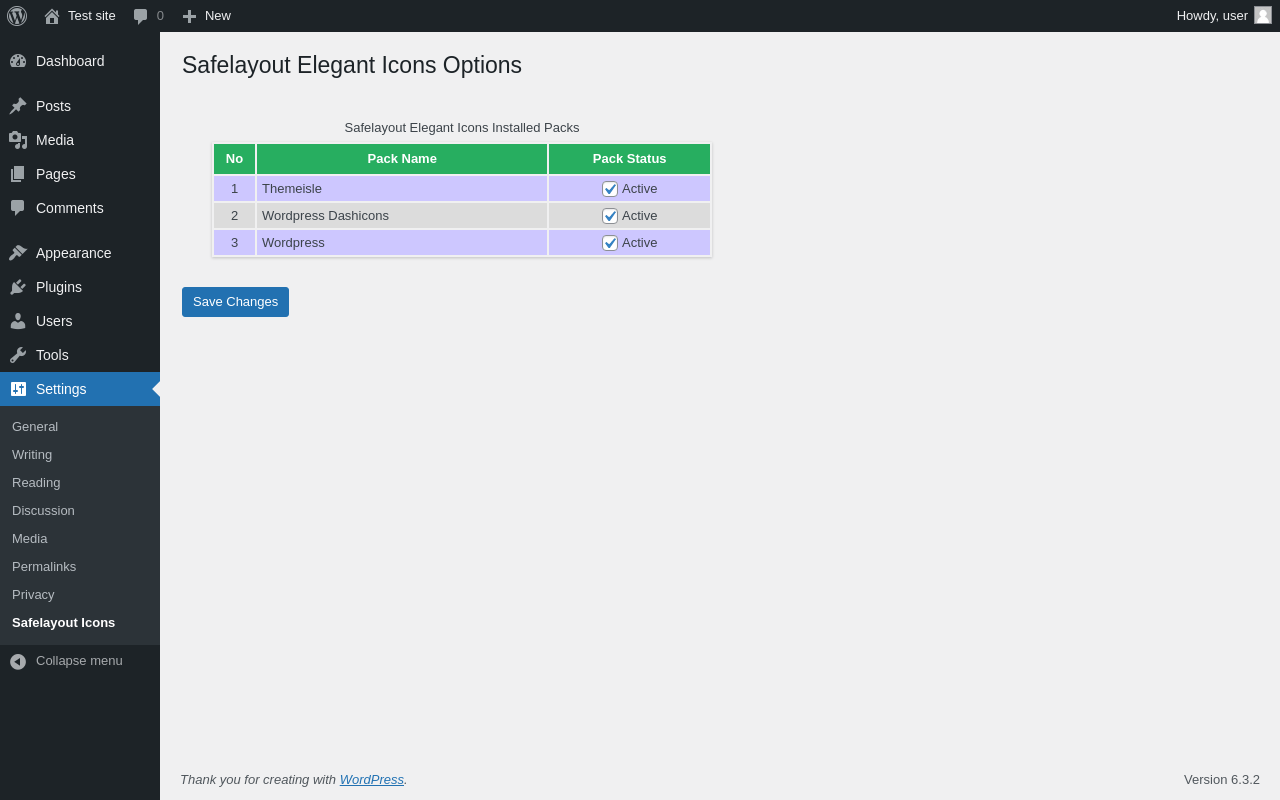Open the Tools menu
1280x800 pixels.
80,355
